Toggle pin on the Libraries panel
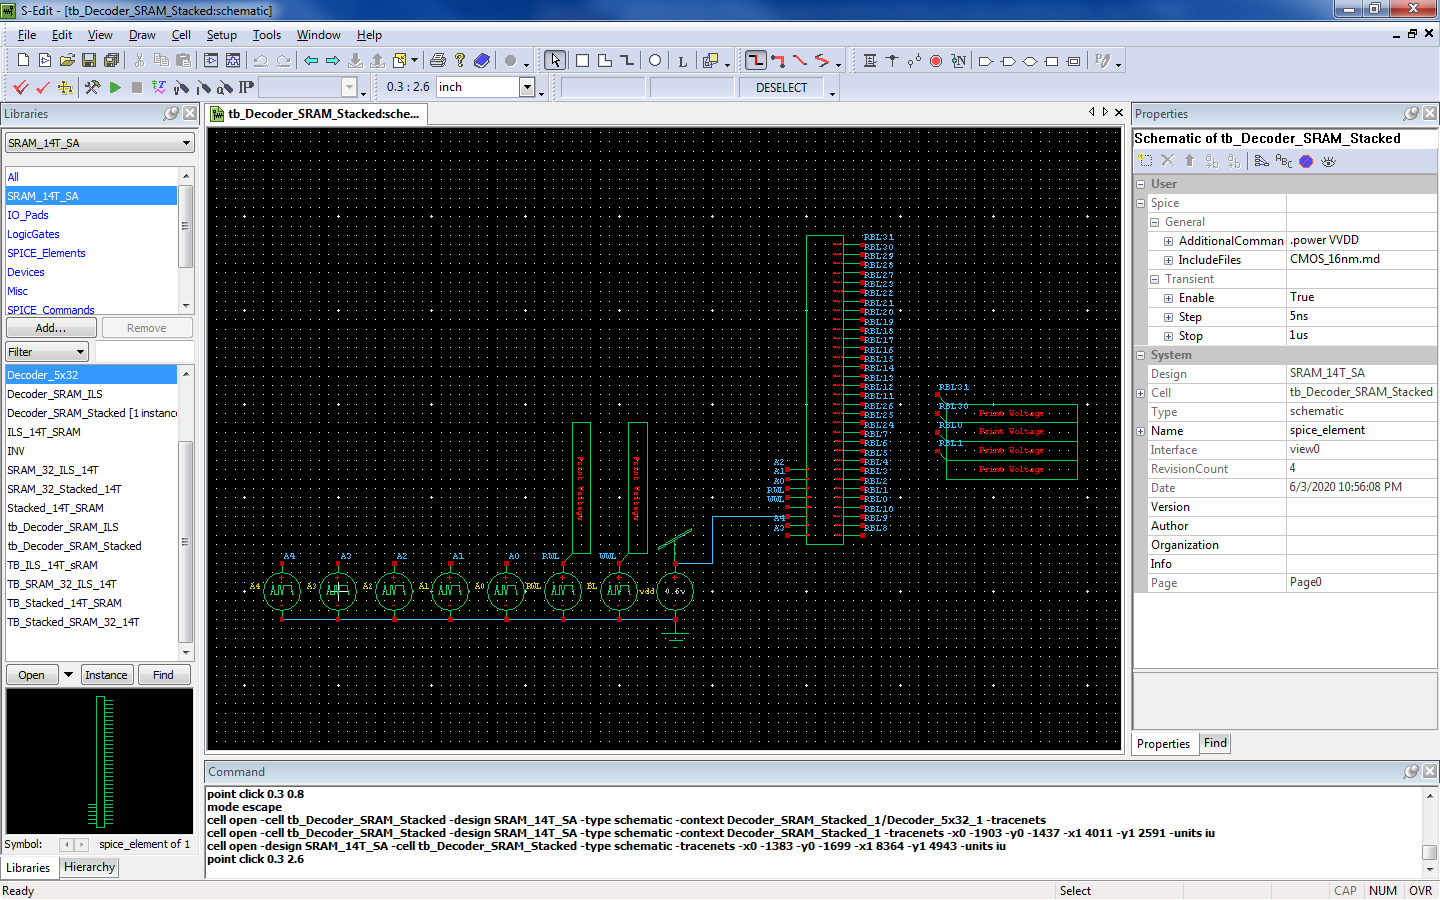1440x900 pixels. tap(171, 114)
